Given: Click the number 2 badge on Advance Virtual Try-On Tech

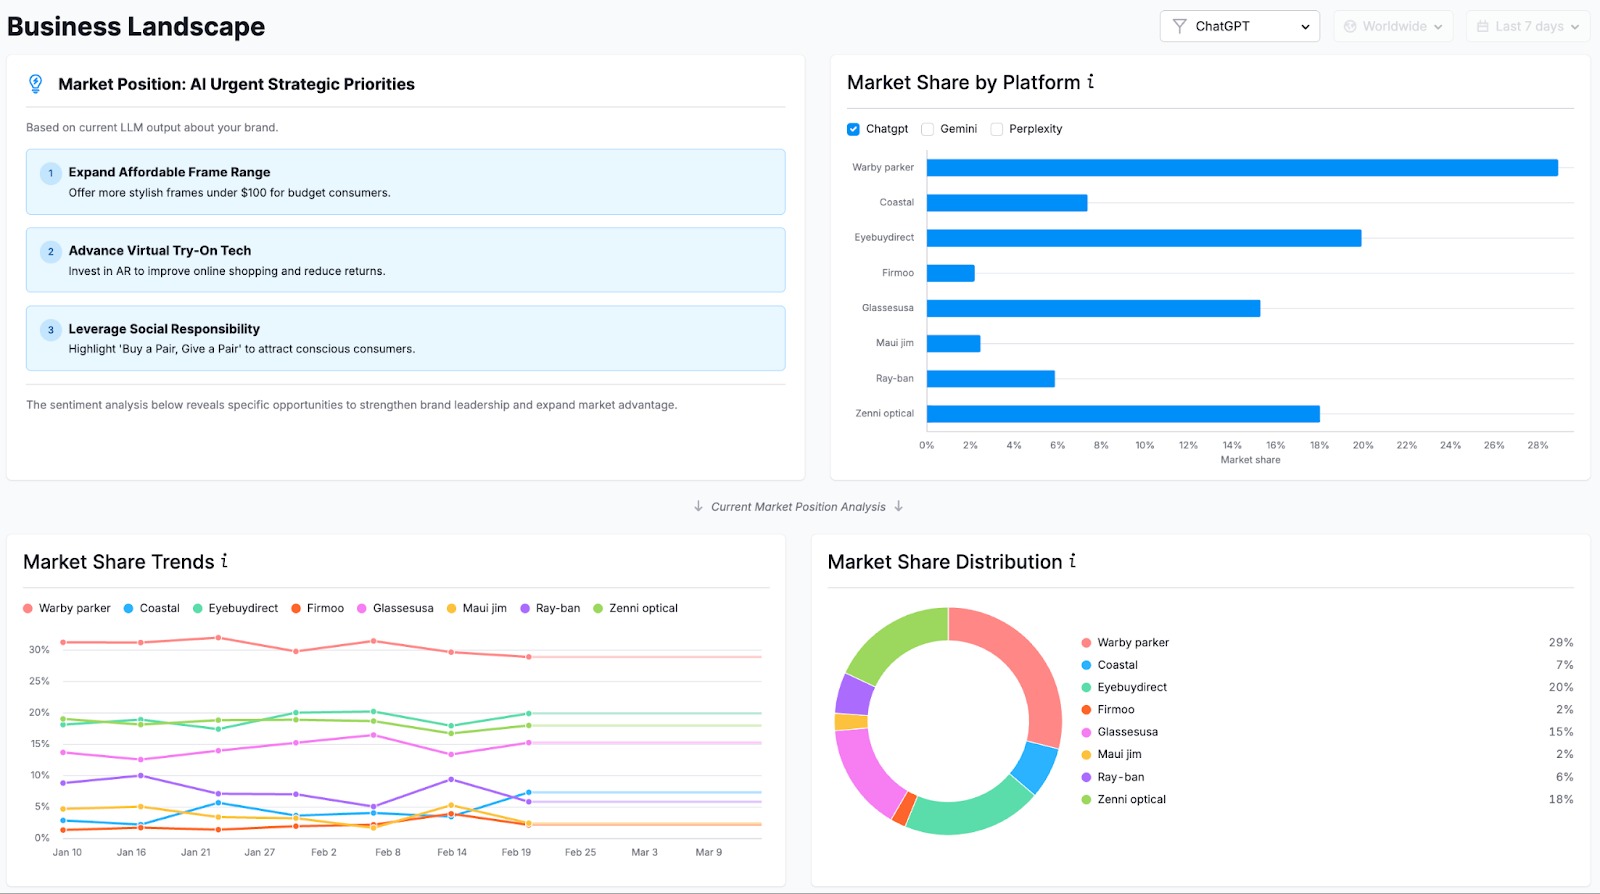Looking at the screenshot, I should [x=51, y=251].
